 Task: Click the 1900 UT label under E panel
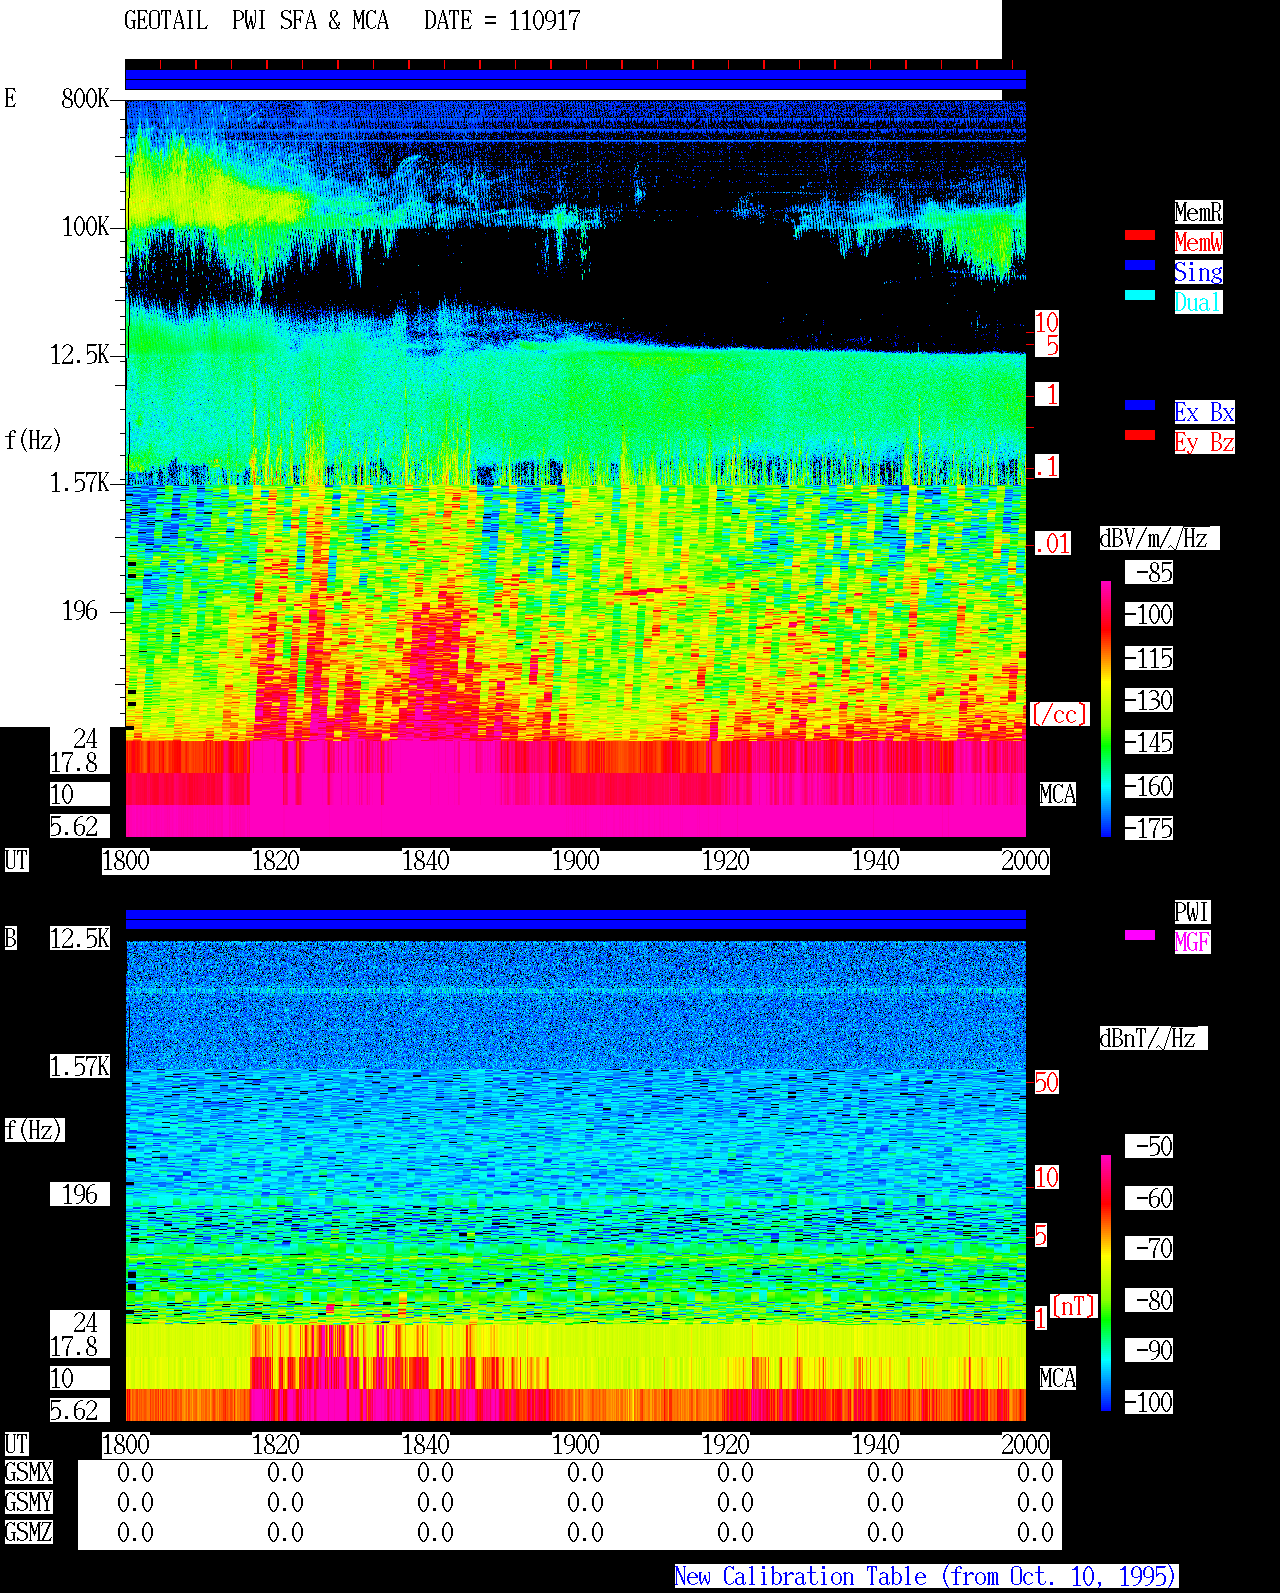point(575,860)
